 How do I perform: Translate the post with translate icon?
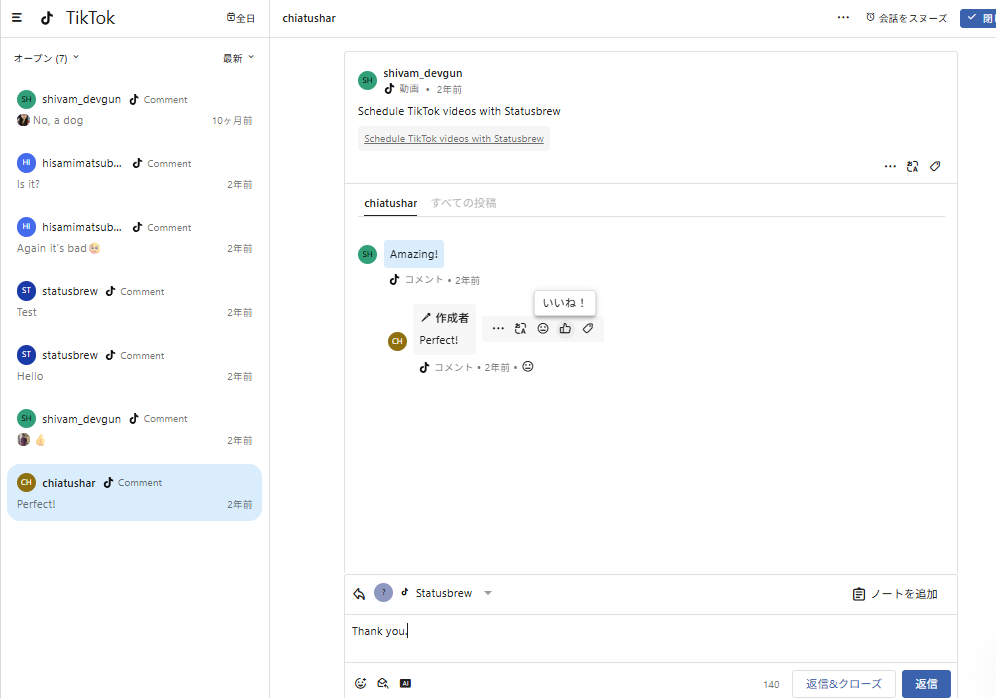912,166
